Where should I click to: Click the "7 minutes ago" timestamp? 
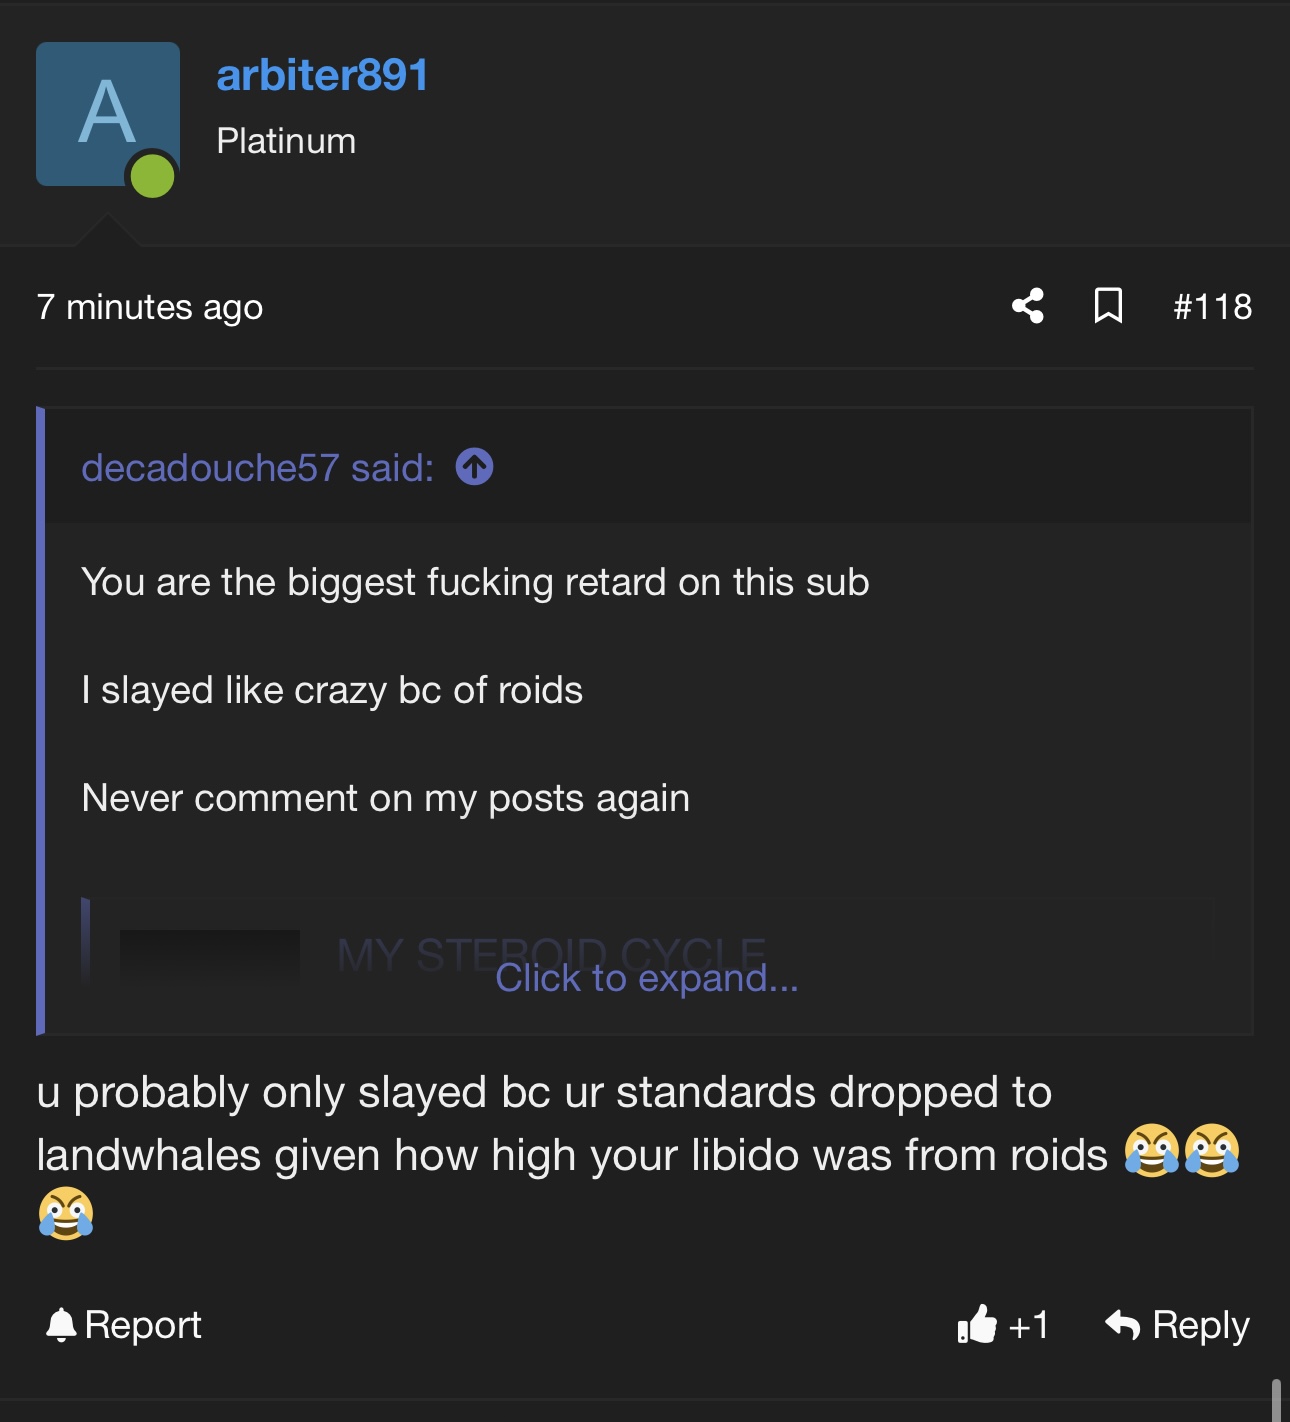click(150, 307)
